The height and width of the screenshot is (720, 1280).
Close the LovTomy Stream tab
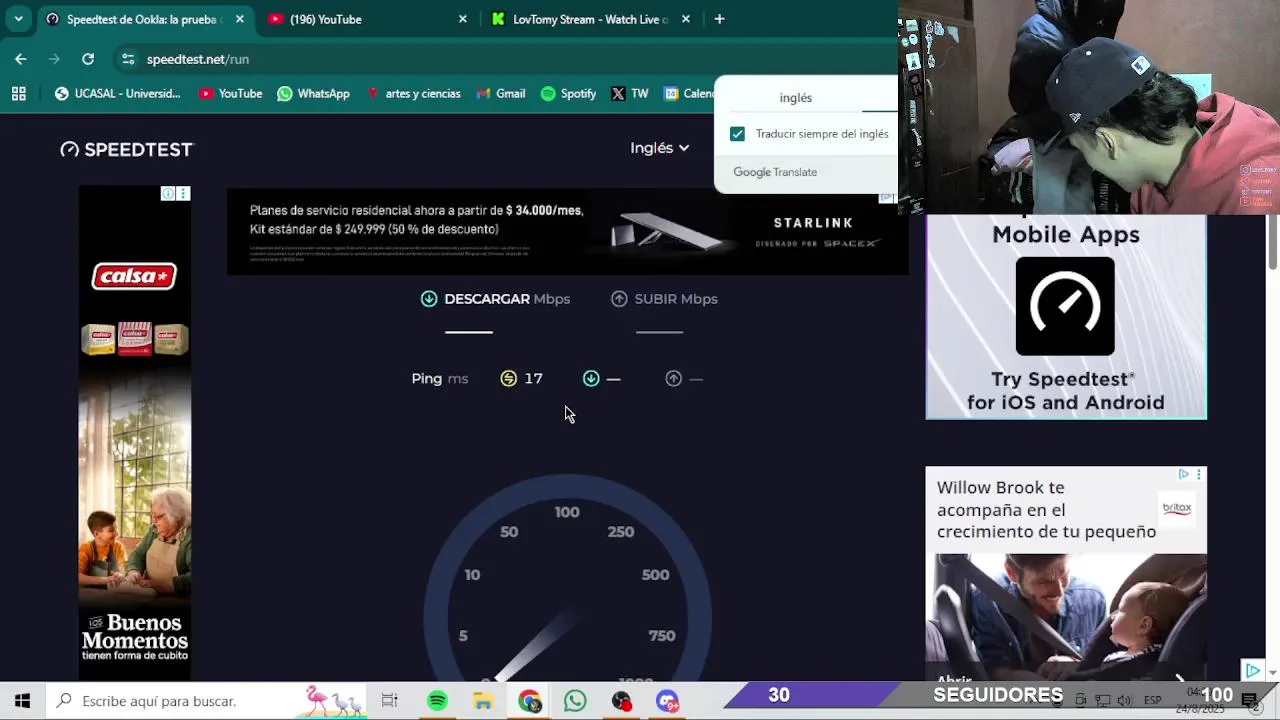(x=686, y=19)
